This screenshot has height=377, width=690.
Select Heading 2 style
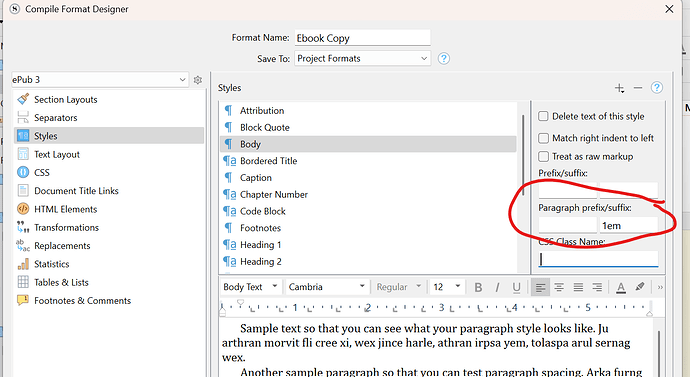pos(368,261)
